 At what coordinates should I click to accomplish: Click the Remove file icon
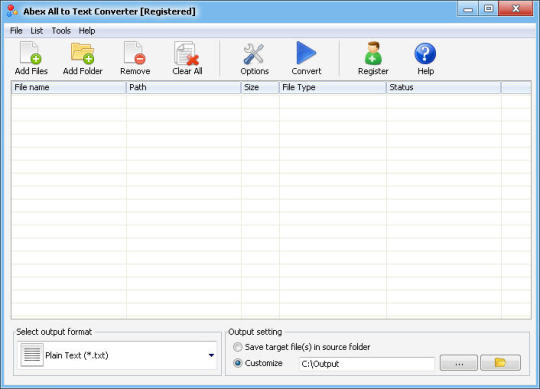coord(135,53)
